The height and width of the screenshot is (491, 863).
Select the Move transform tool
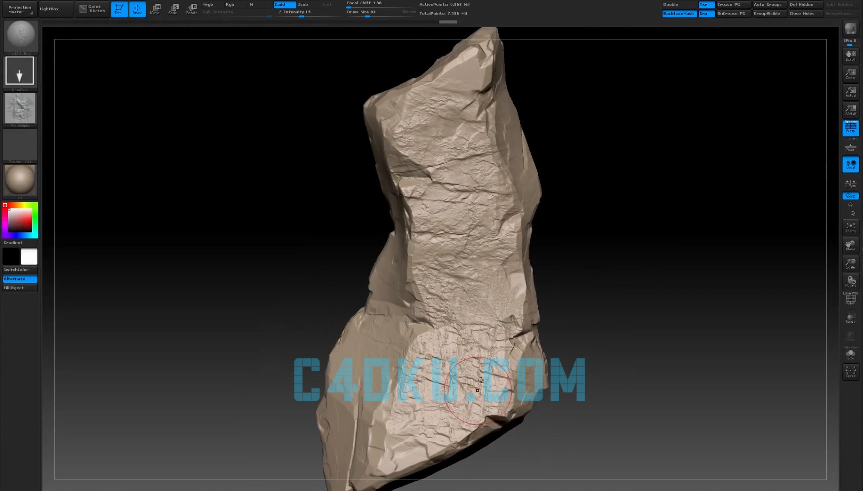[x=156, y=9]
